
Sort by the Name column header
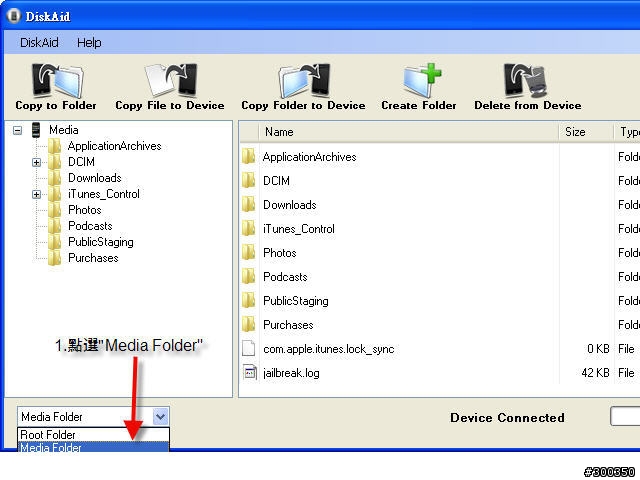[408, 132]
